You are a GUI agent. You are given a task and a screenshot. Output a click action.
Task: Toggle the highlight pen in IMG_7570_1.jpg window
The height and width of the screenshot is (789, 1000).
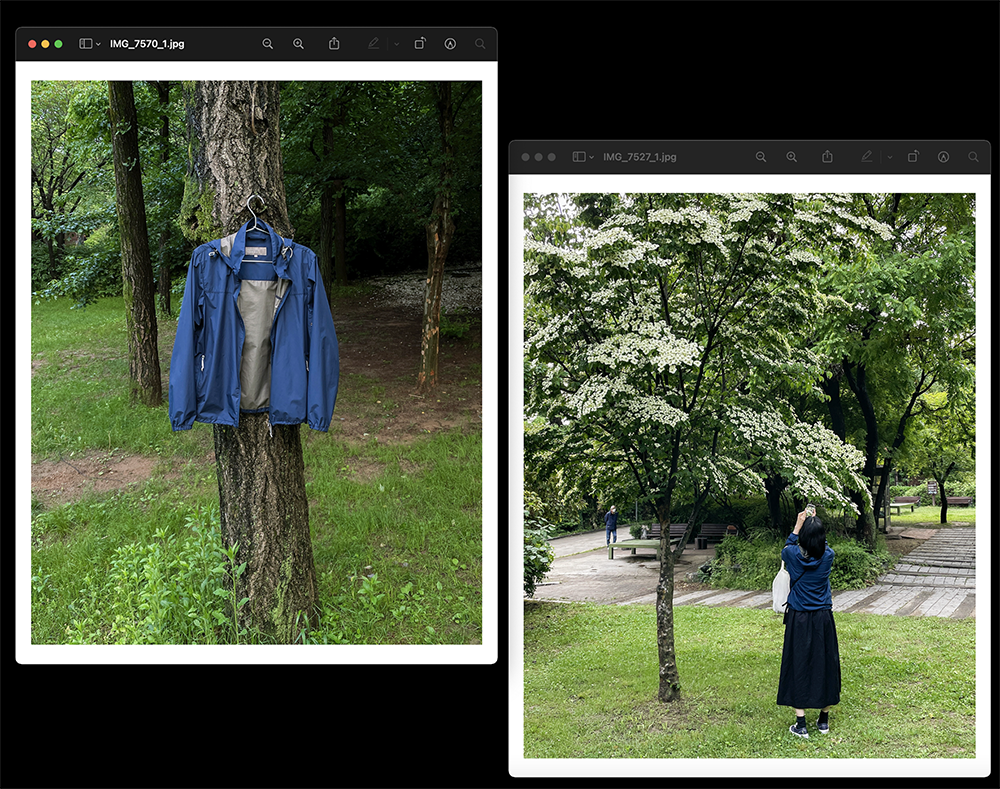click(374, 44)
